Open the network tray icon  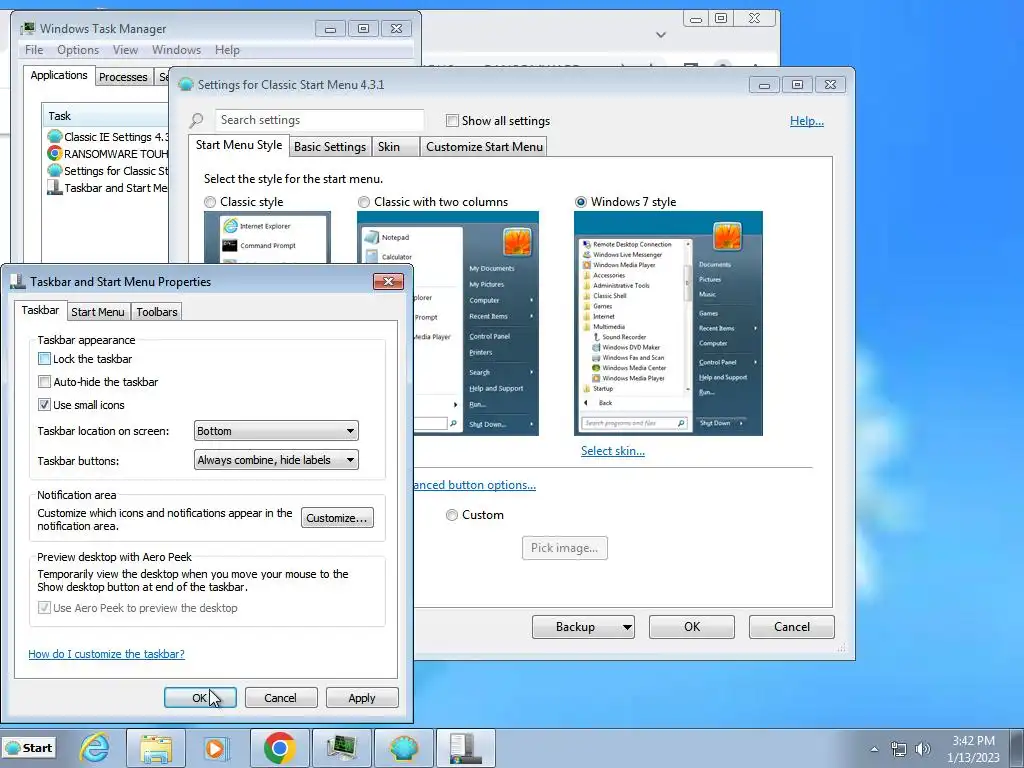click(x=899, y=749)
